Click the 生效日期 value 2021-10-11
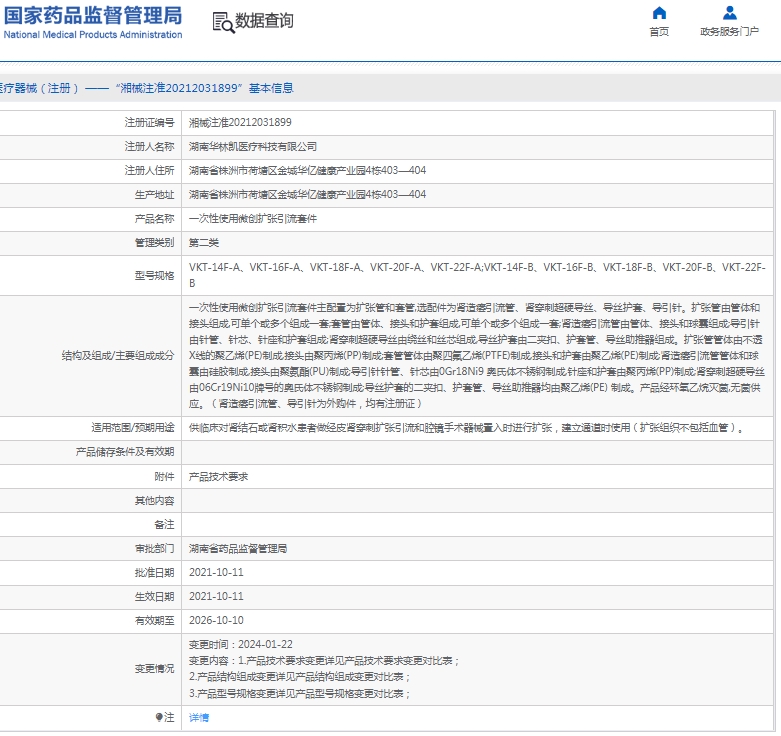Screen dimensions: 781x736 tap(216, 597)
